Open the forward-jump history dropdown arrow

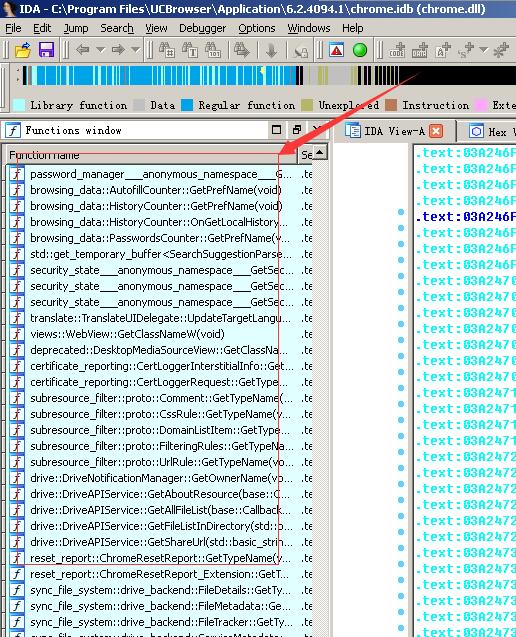(135, 50)
